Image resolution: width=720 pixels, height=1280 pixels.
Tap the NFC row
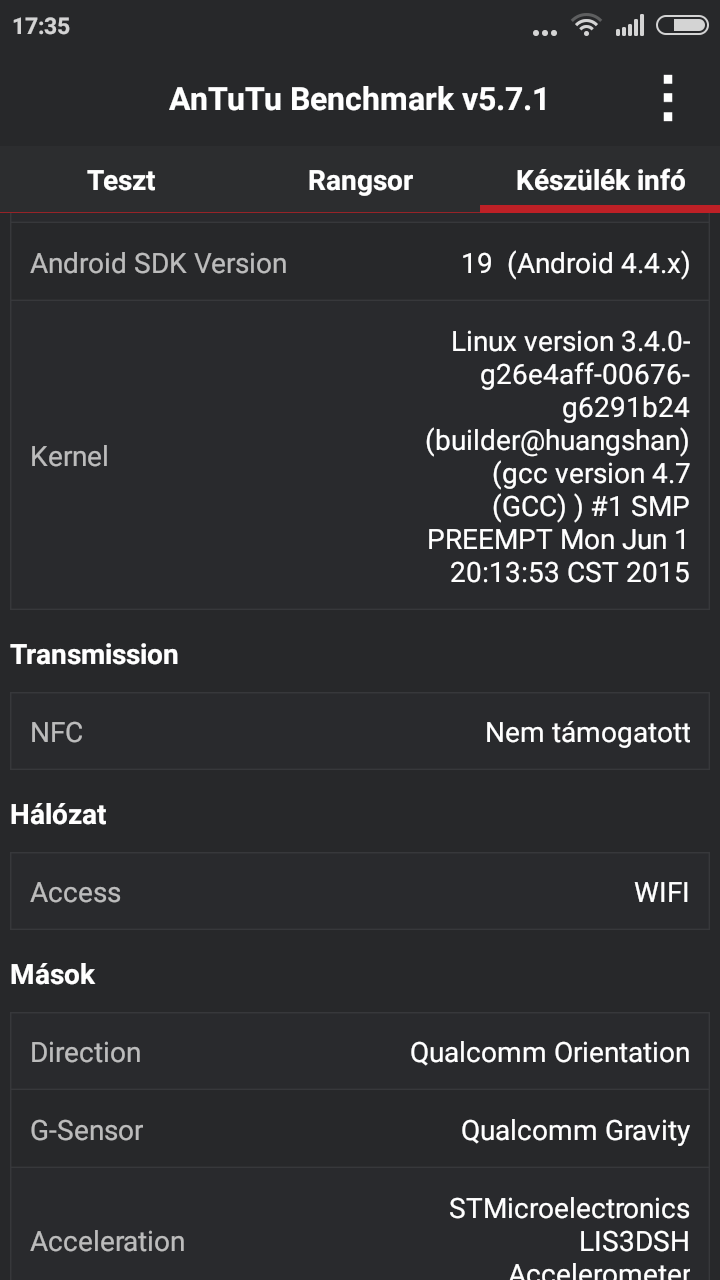(360, 732)
